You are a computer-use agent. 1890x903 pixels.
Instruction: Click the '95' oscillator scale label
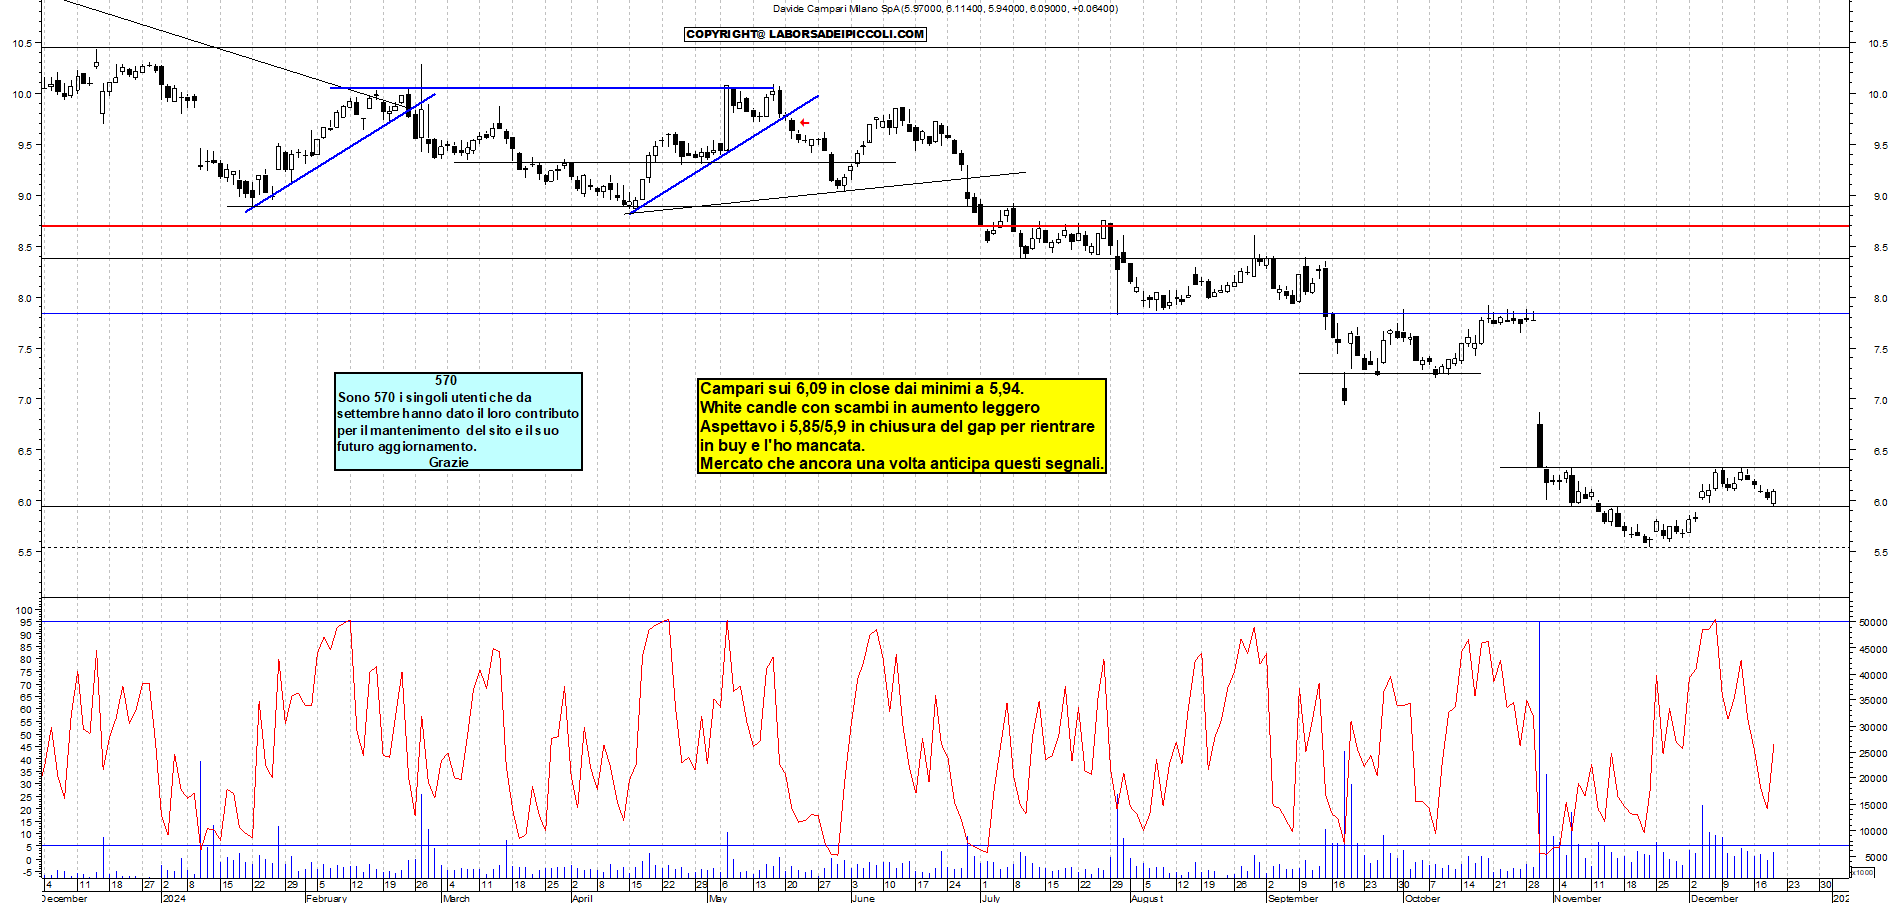click(x=28, y=622)
